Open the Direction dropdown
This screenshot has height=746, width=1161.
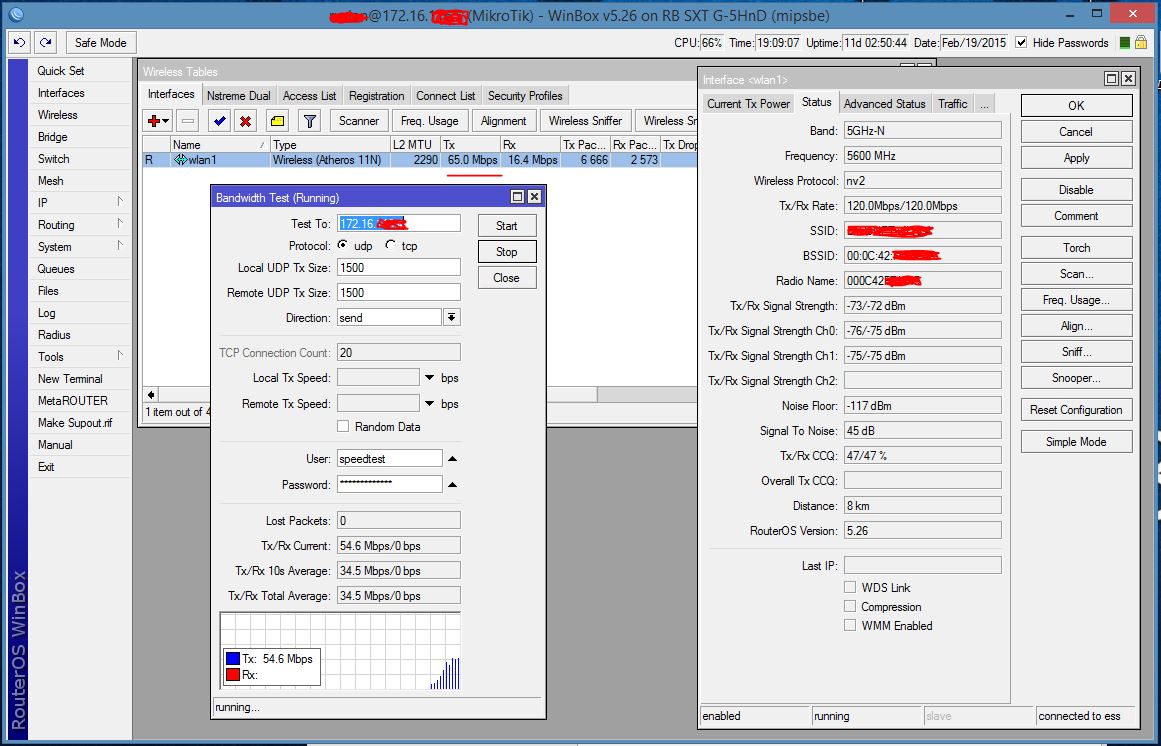pos(452,318)
